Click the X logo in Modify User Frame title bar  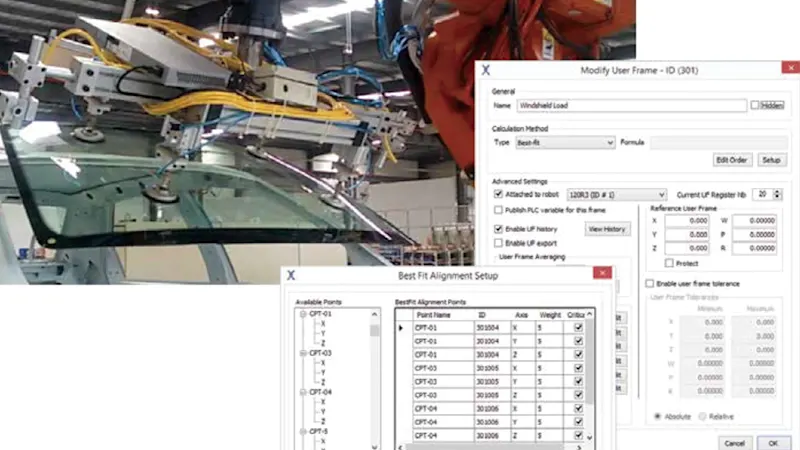(486, 70)
